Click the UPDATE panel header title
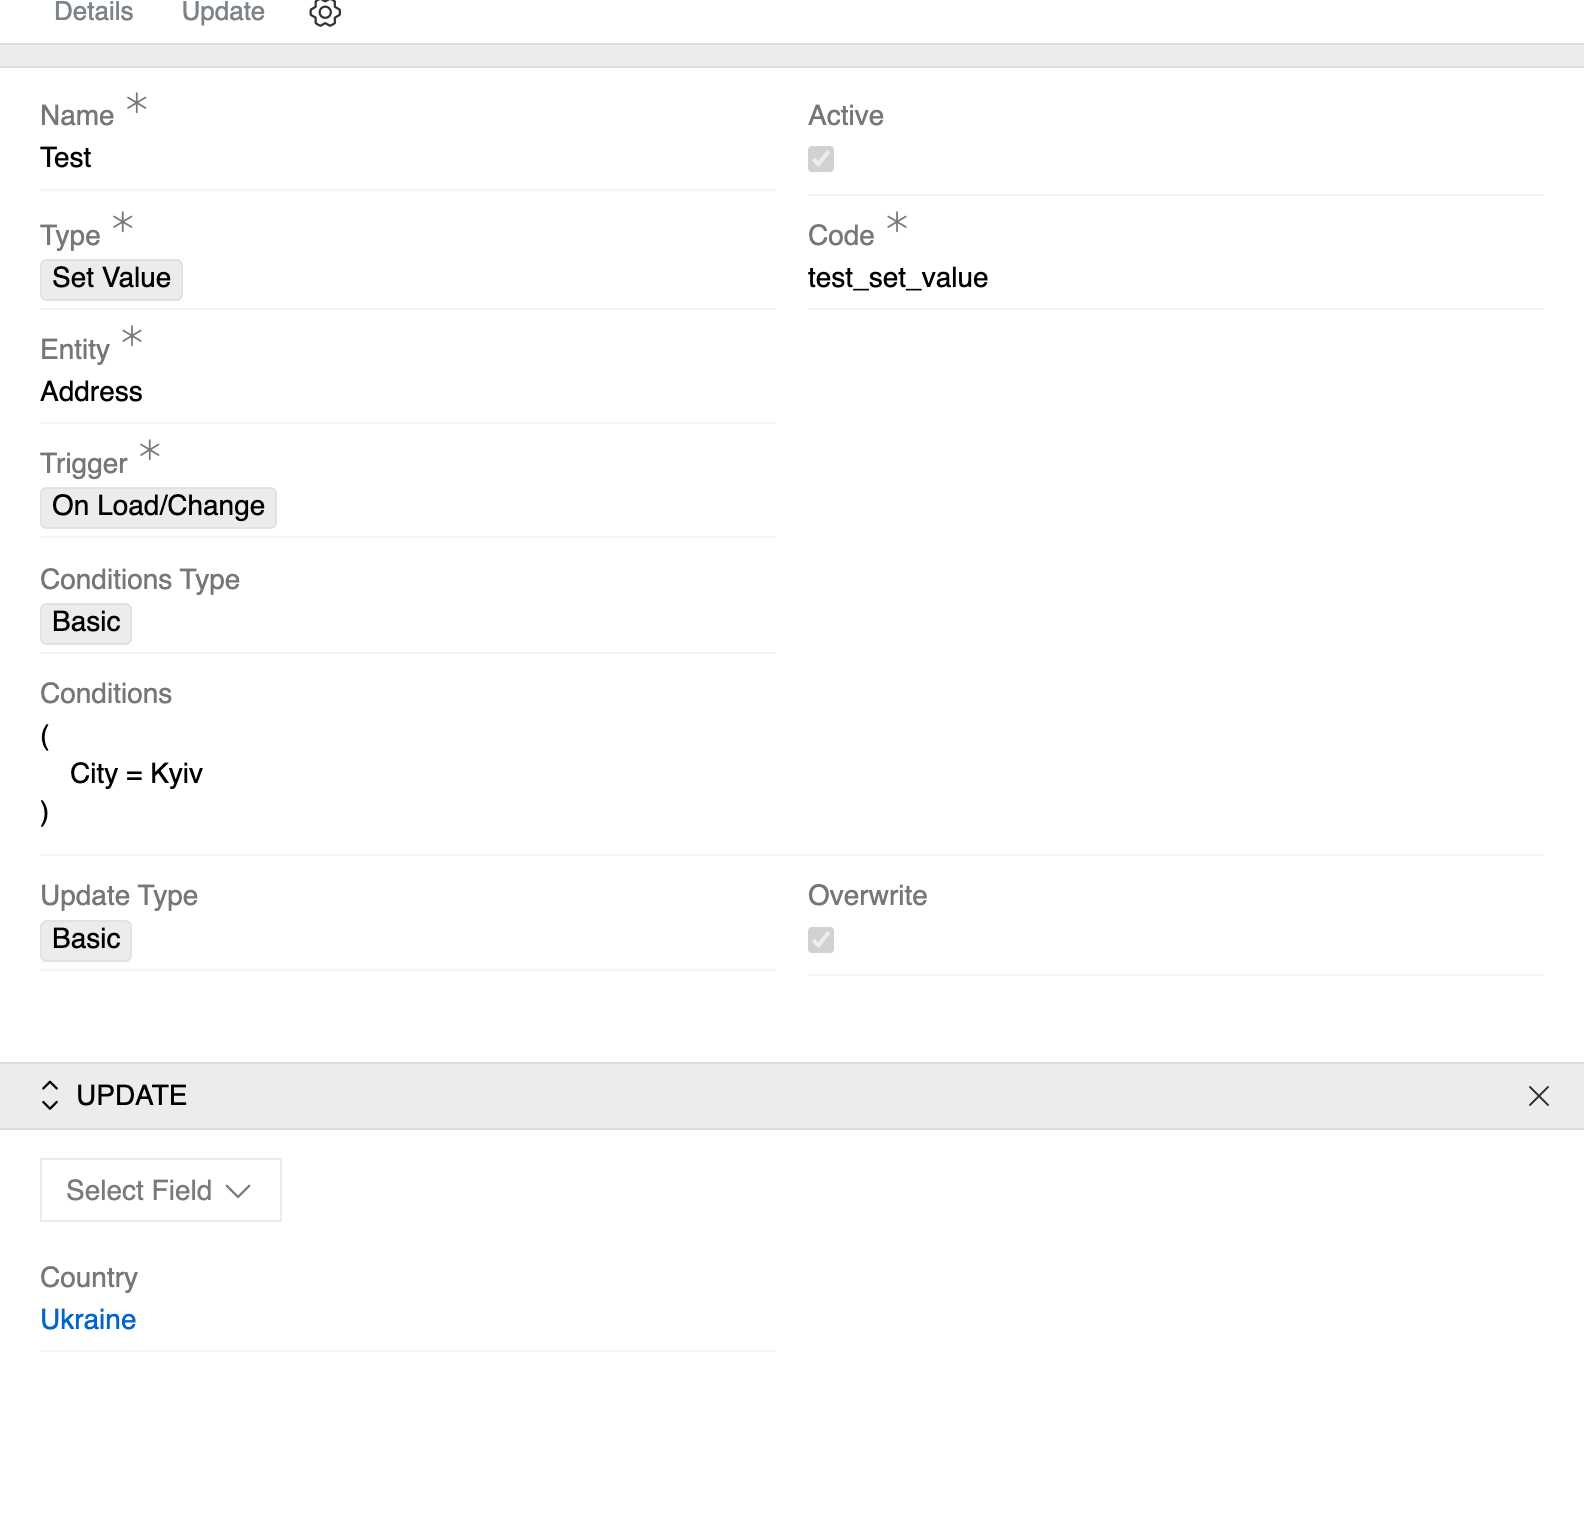 (131, 1095)
